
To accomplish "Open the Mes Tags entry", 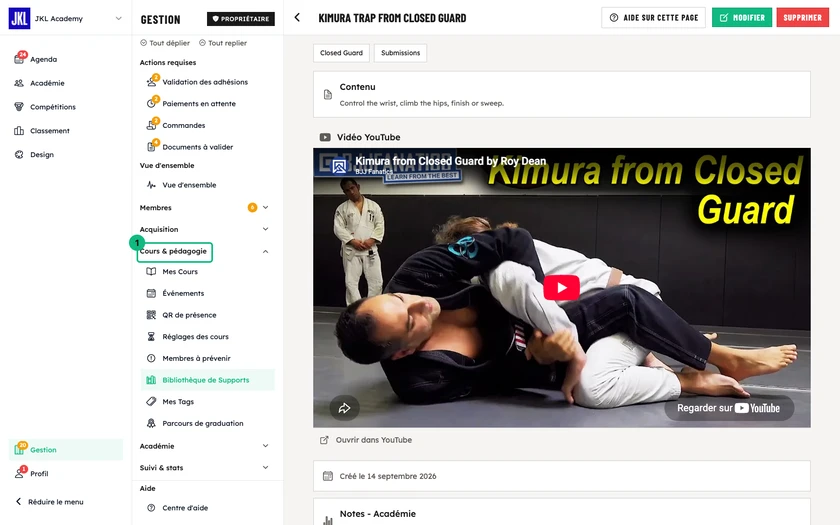I will coord(208,401).
